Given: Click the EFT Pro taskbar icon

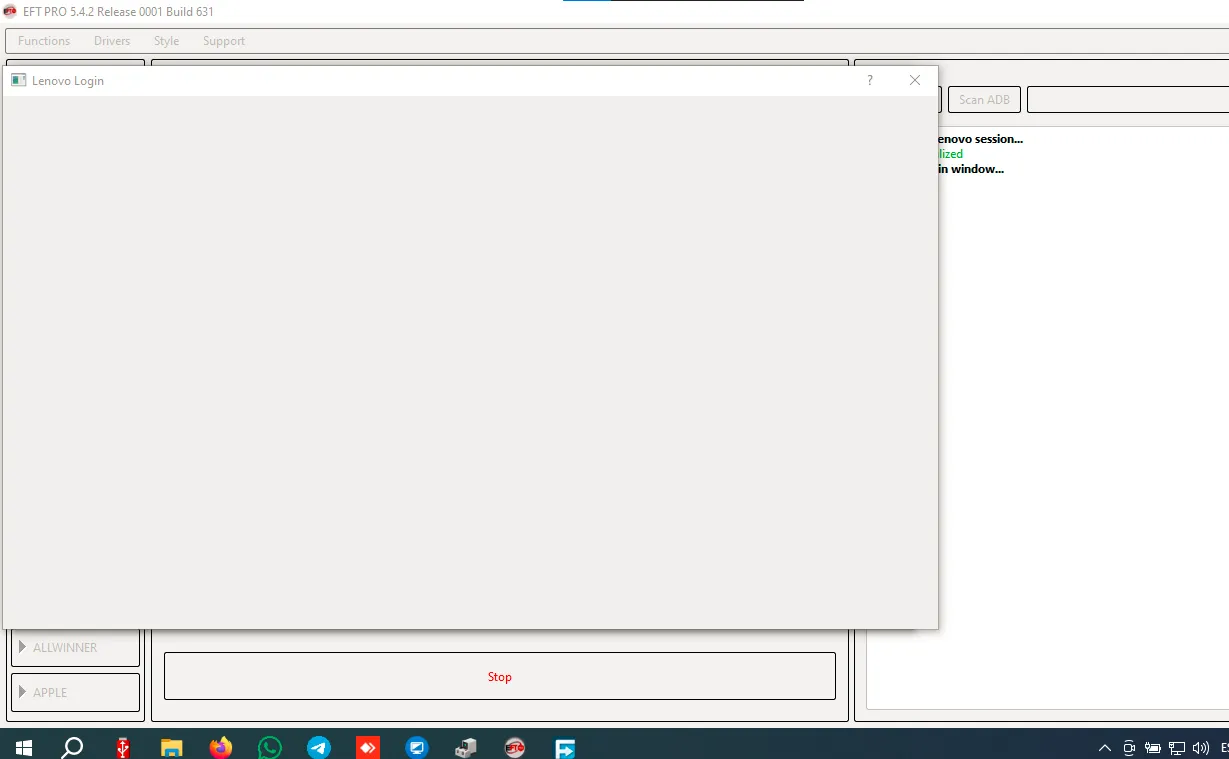Looking at the screenshot, I should pos(515,747).
